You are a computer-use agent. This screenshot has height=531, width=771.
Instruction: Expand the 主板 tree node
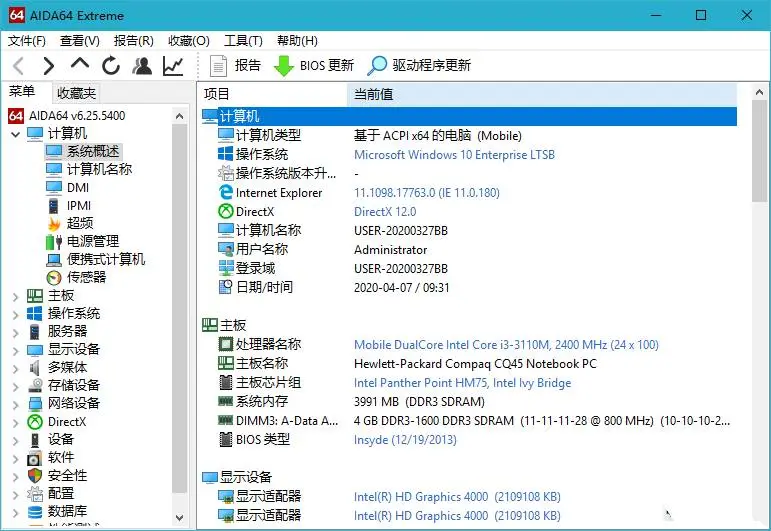tap(15, 296)
